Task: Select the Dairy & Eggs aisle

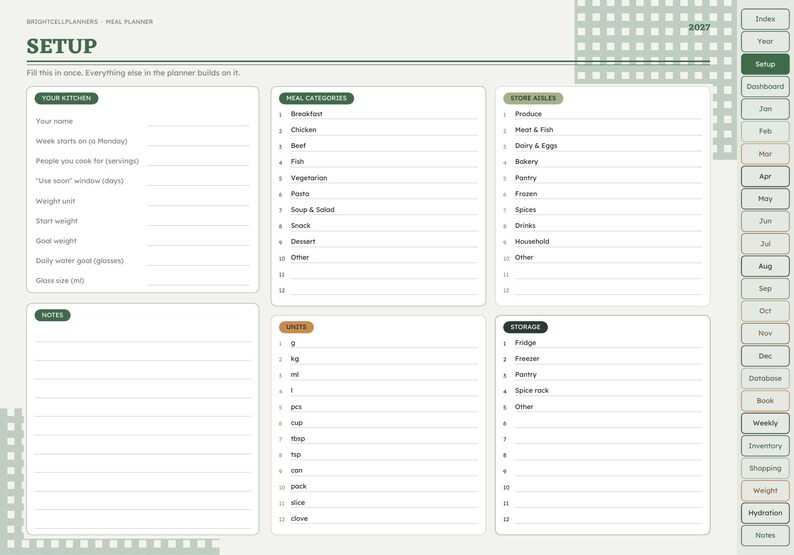Action: pos(602,146)
